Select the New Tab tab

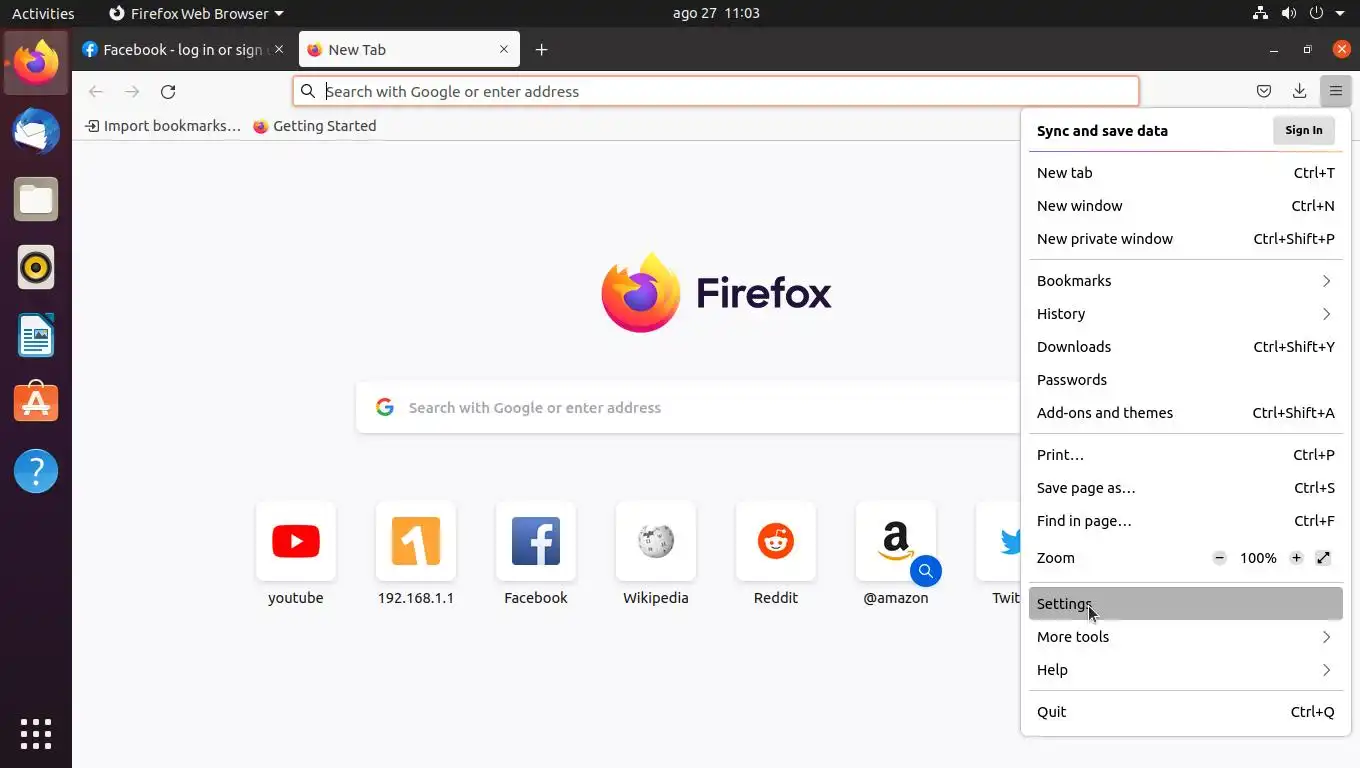pos(409,49)
